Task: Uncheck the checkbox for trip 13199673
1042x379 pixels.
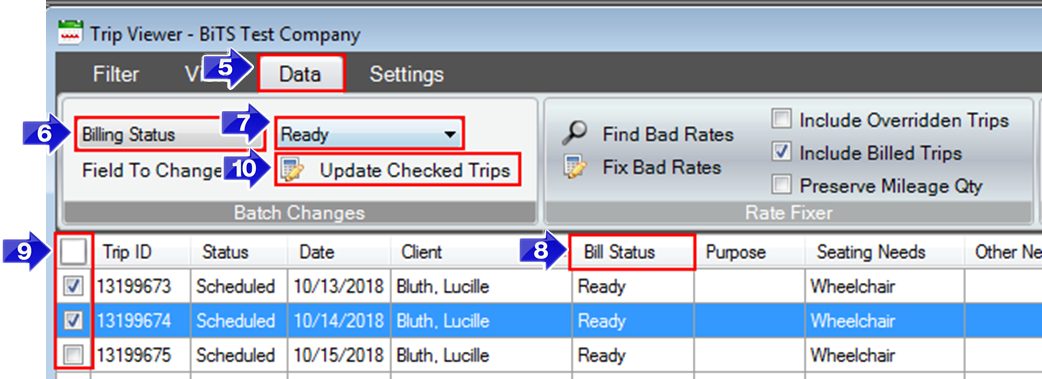Action: 72,287
